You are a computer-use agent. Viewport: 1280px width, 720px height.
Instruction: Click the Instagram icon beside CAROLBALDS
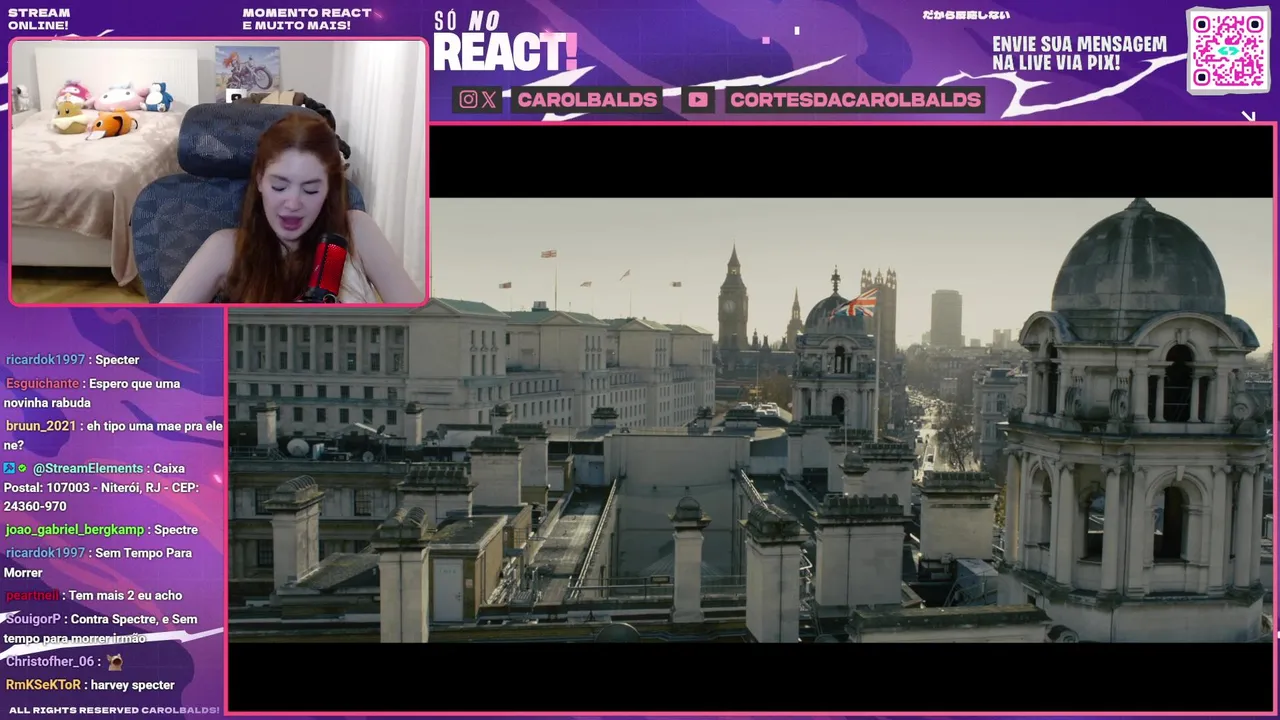tap(468, 99)
